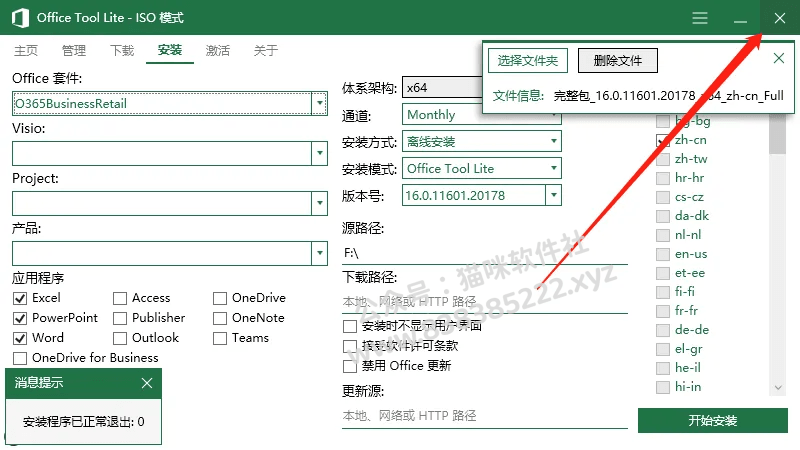Expand the Office 套件 dropdown

[319, 104]
